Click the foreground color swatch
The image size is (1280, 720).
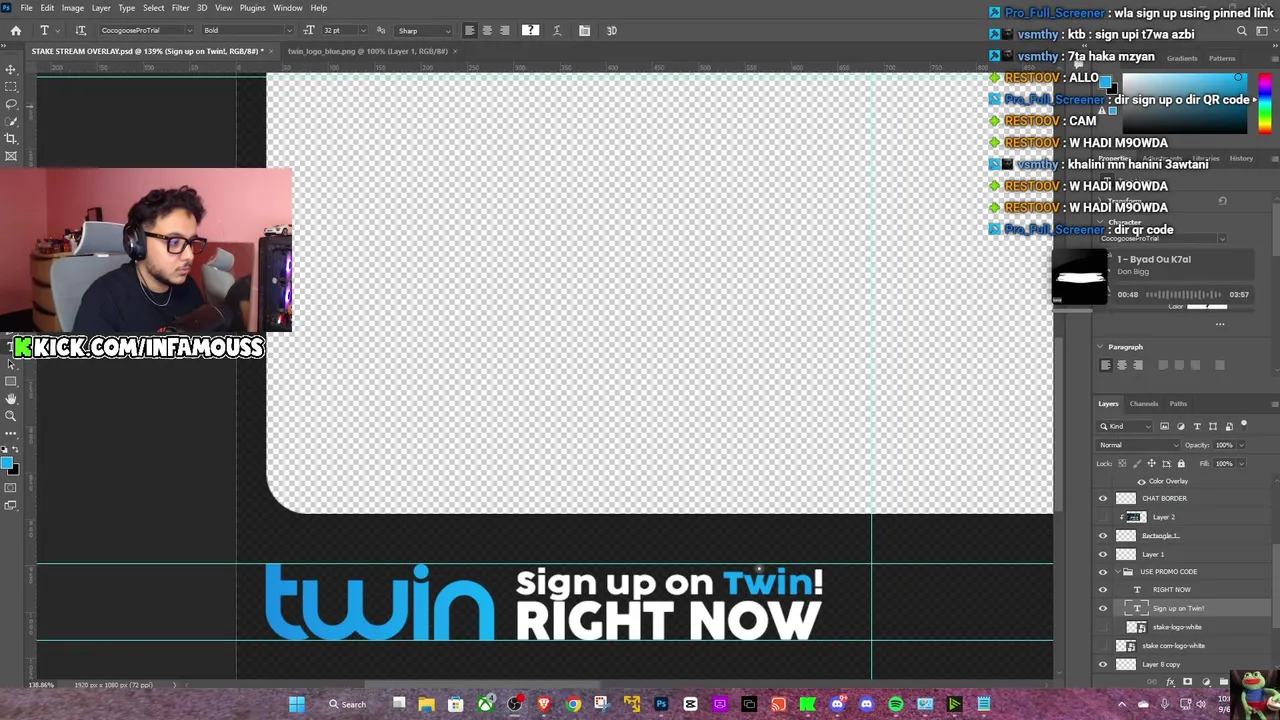[x=7, y=463]
